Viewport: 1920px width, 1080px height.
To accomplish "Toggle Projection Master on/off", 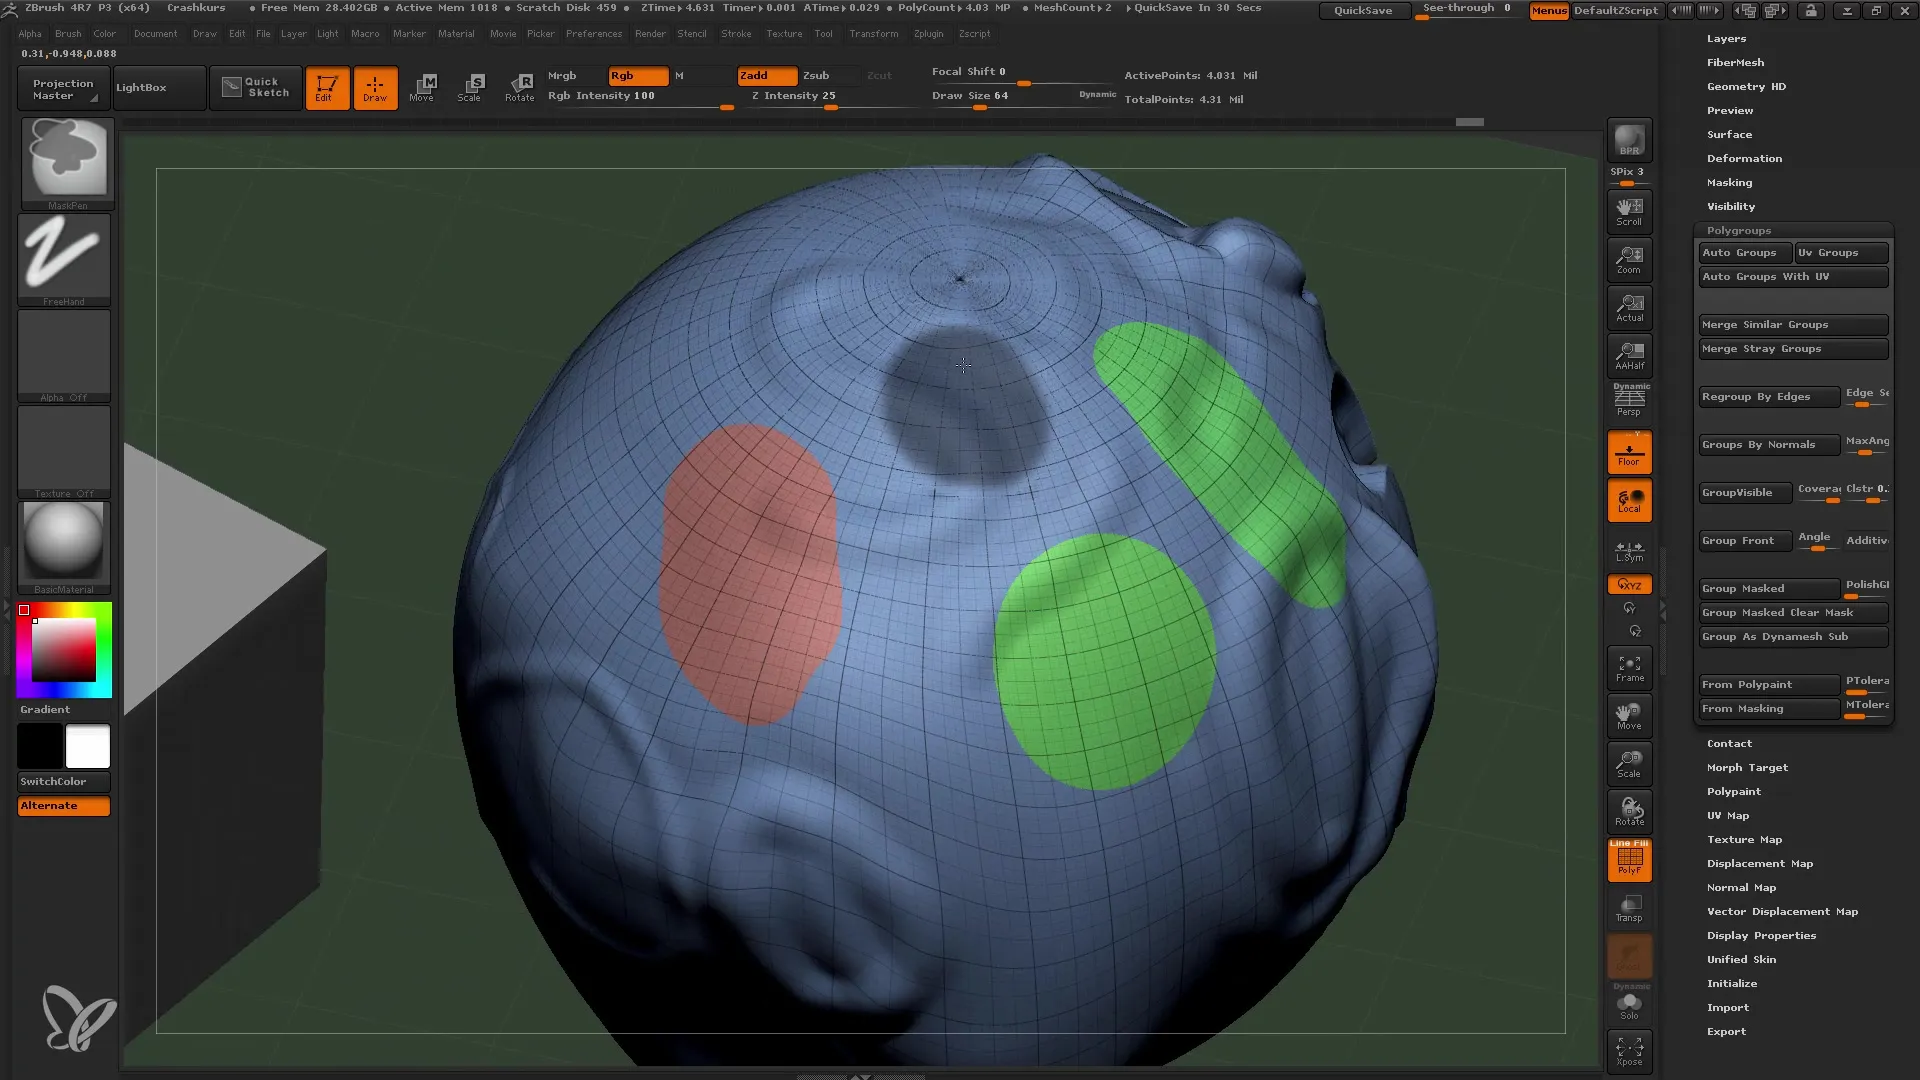I will pos(62,88).
